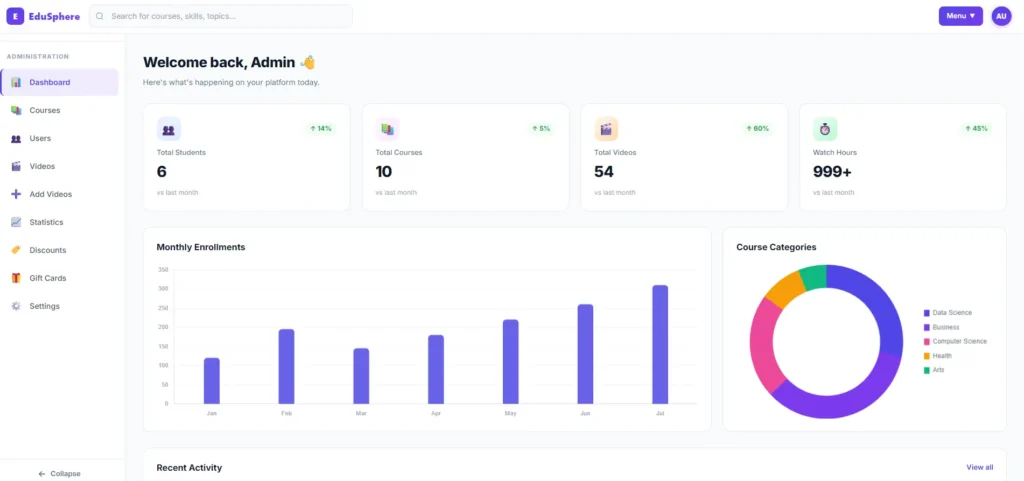Screen dimensions: 1024x481
Task: Click the ADMINISTRATION sidebar label
Action: point(38,56)
